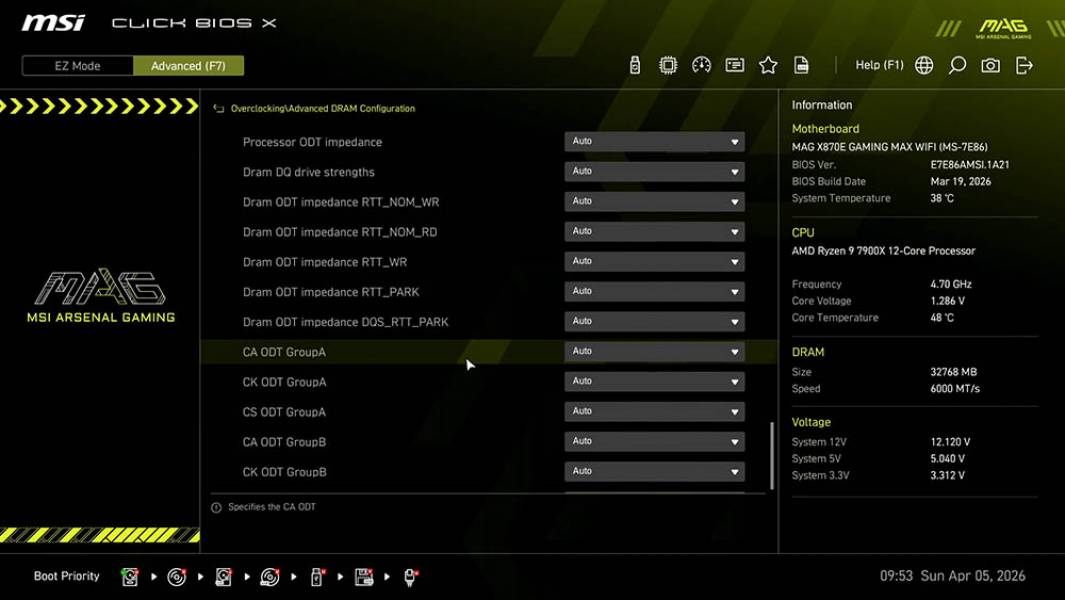Open the M-Flash USB utility icon
The width and height of the screenshot is (1065, 600).
633,64
